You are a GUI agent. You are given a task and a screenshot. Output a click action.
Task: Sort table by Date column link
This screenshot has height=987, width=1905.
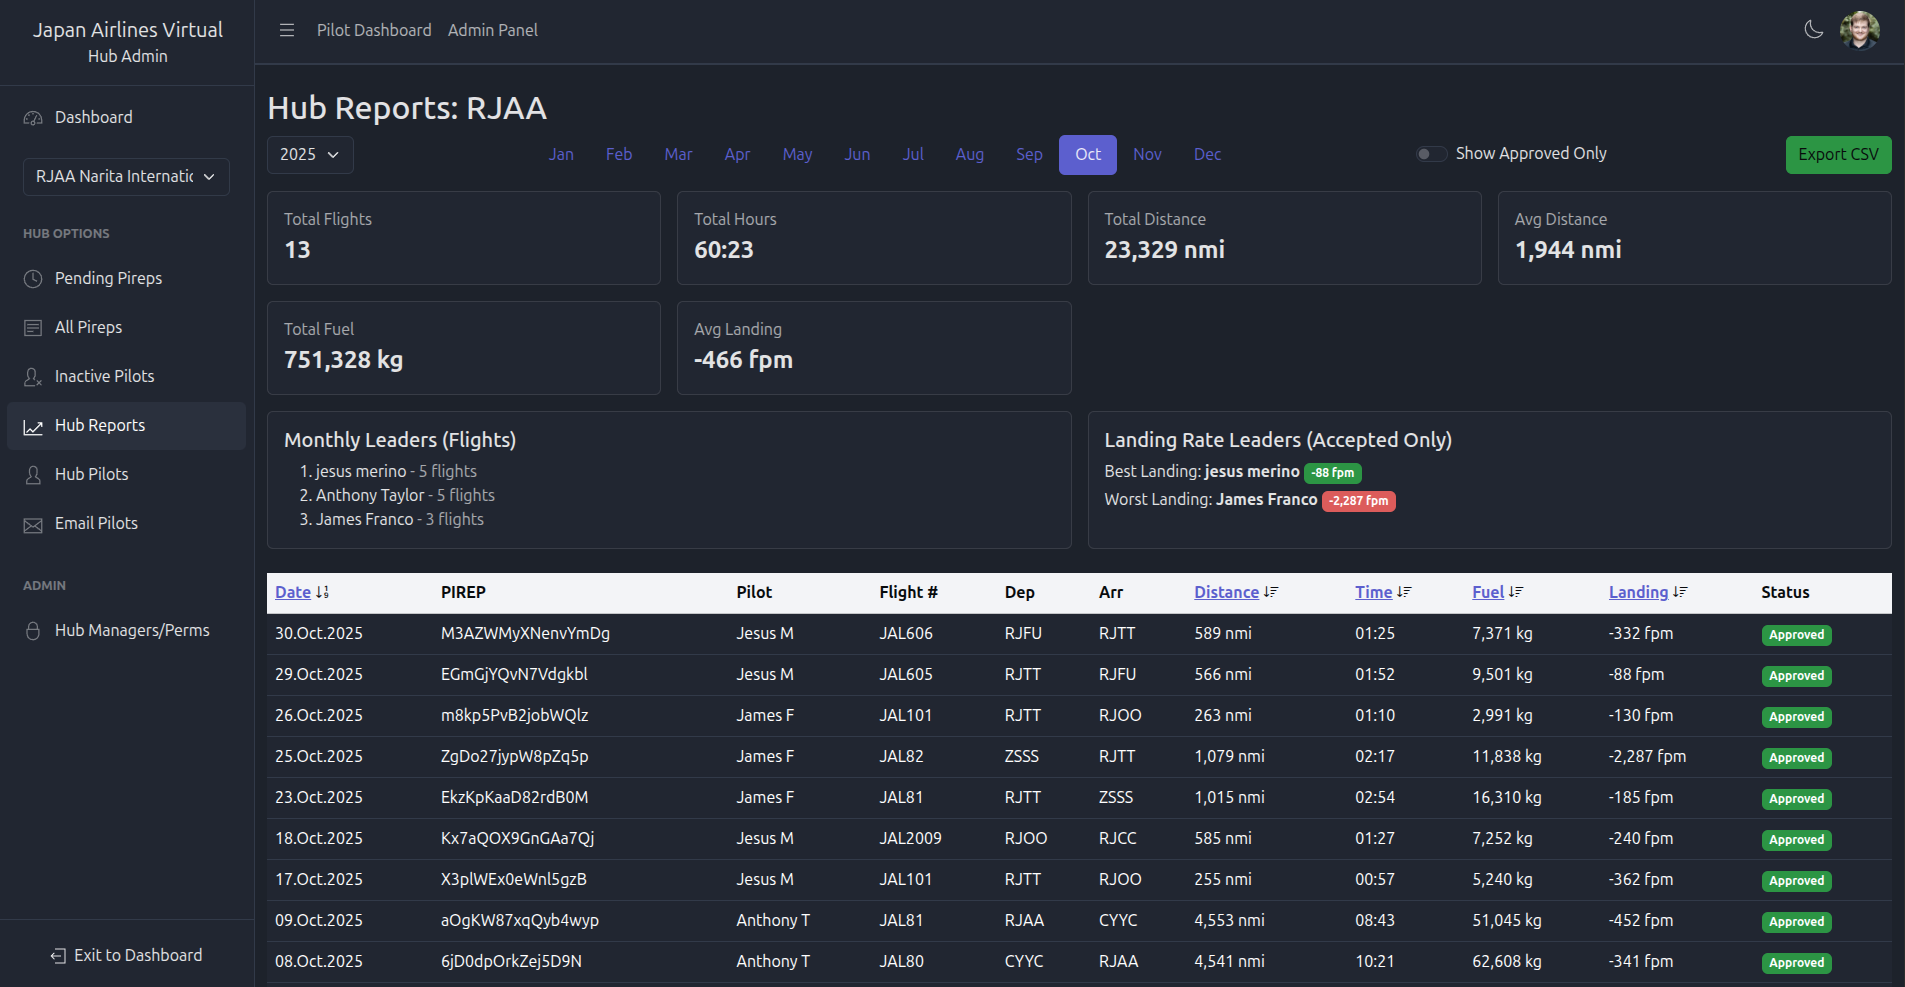(293, 592)
